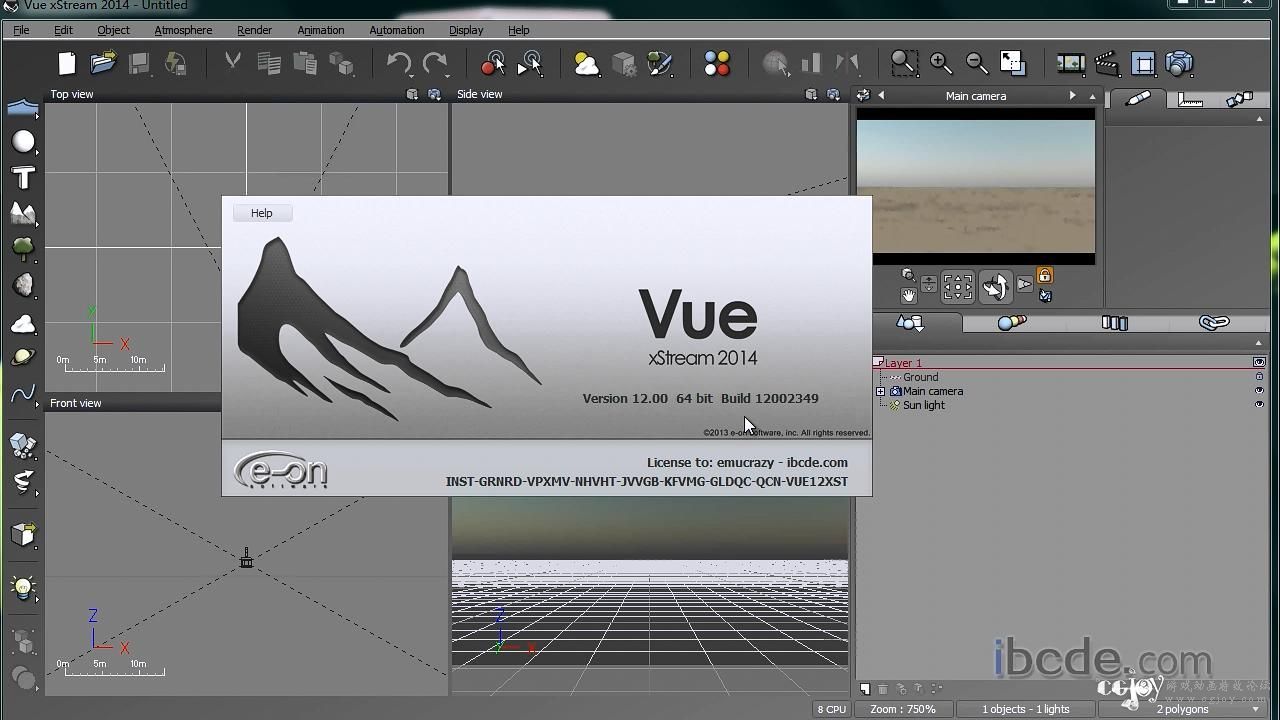The height and width of the screenshot is (720, 1280).
Task: Click Help button in the About dialog
Action: (x=262, y=213)
